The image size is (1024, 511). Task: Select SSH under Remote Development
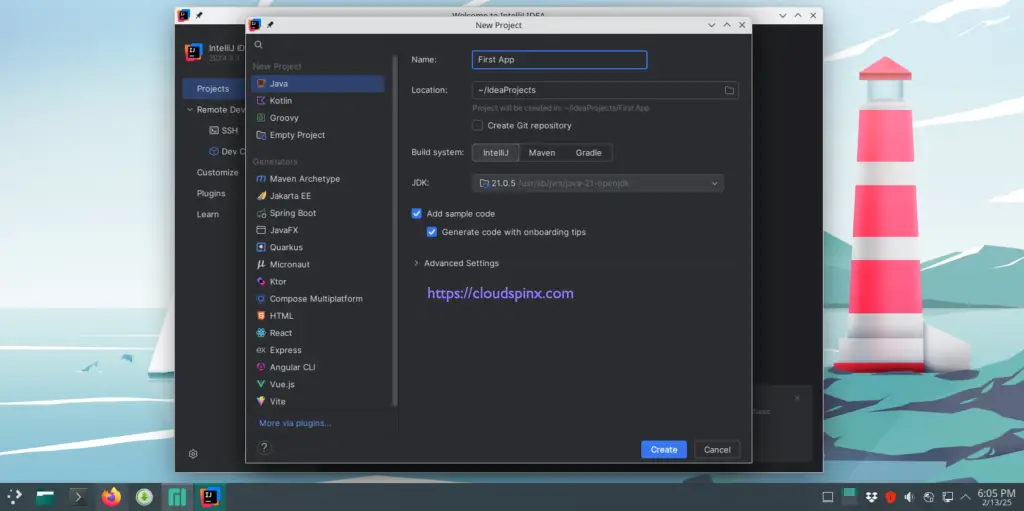[x=223, y=131]
